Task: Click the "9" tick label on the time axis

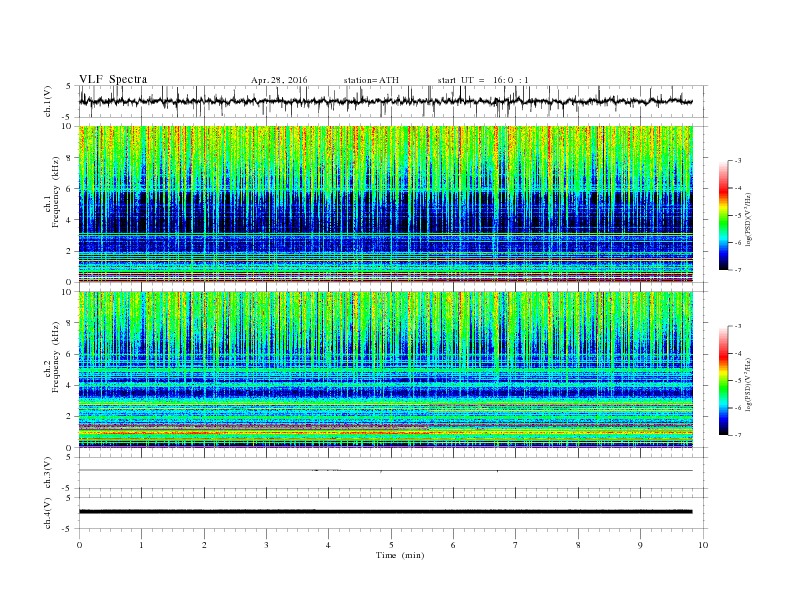Action: [640, 545]
